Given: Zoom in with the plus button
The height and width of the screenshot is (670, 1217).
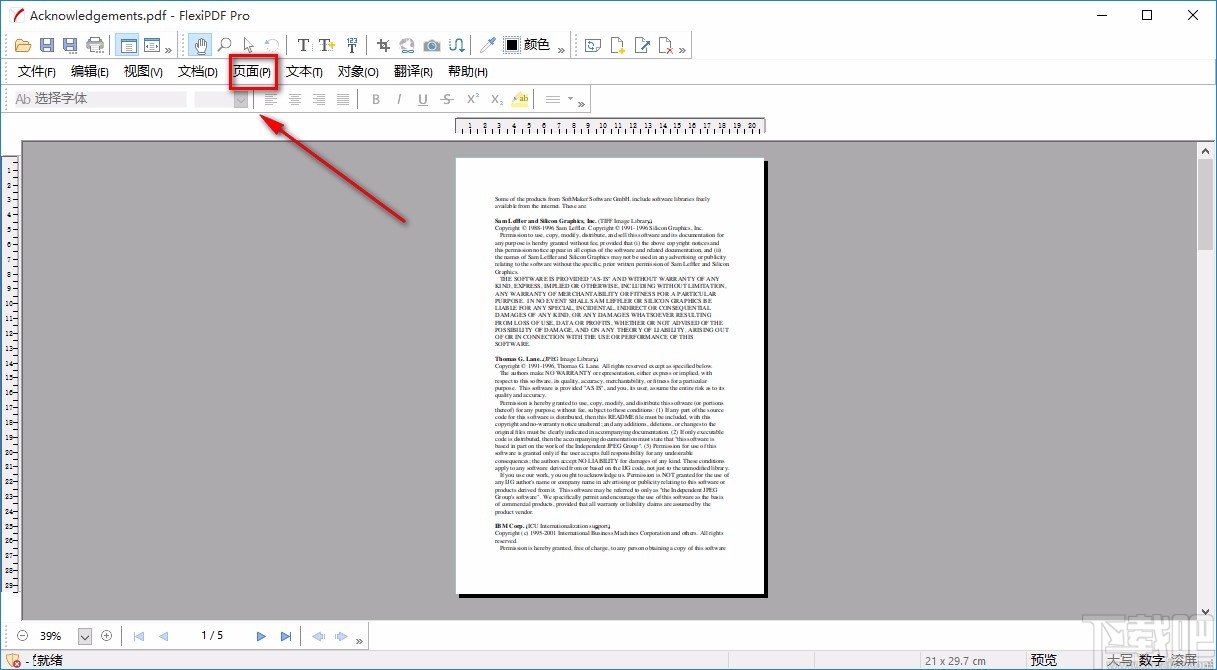Looking at the screenshot, I should (106, 636).
